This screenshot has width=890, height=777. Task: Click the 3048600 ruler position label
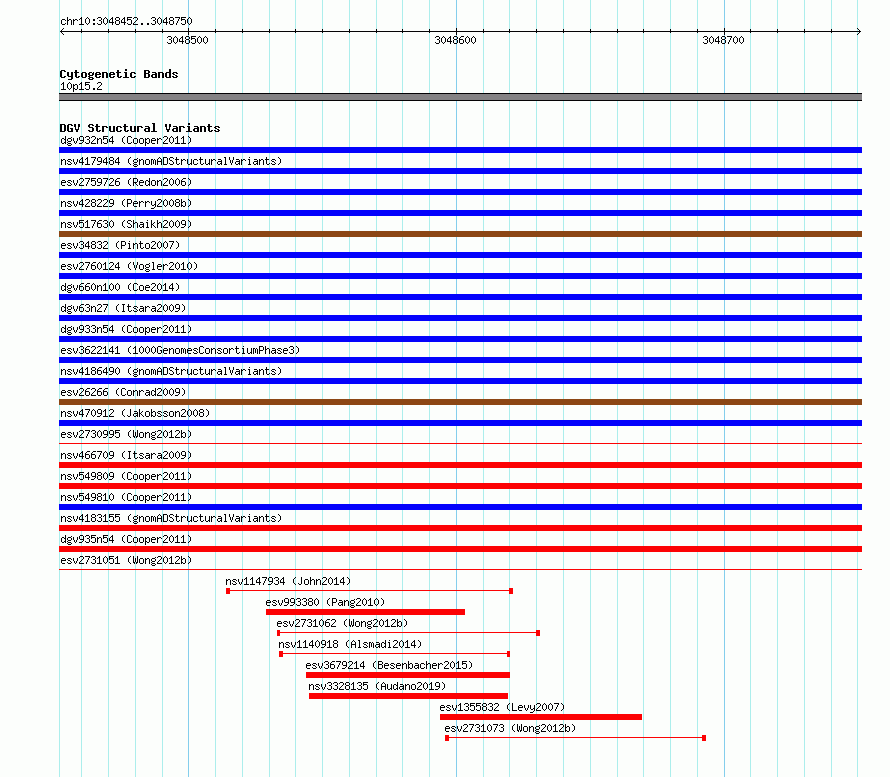coord(455,40)
